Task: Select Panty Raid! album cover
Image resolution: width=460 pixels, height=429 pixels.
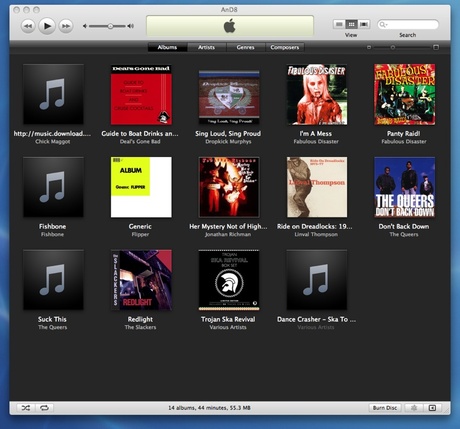Action: (x=404, y=94)
